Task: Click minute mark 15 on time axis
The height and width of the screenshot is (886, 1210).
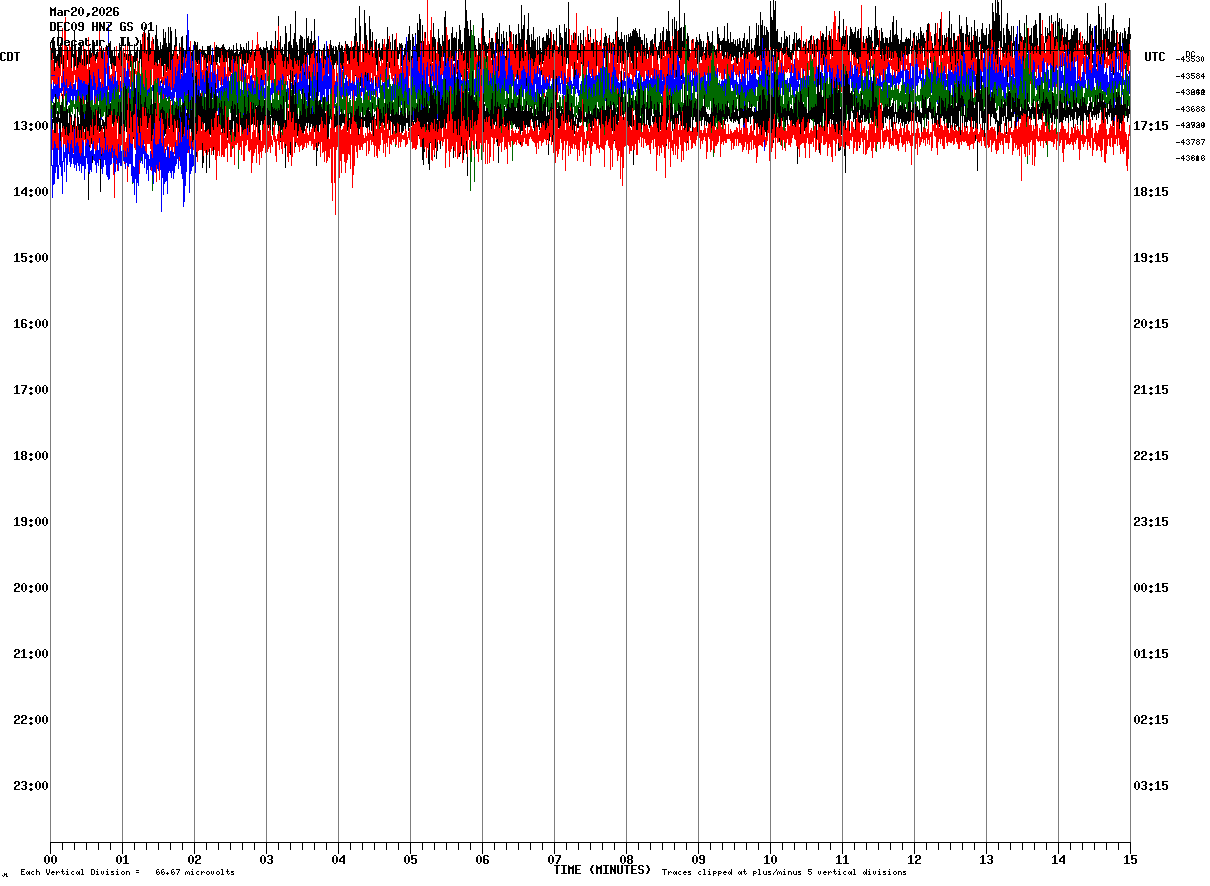Action: click(1130, 860)
